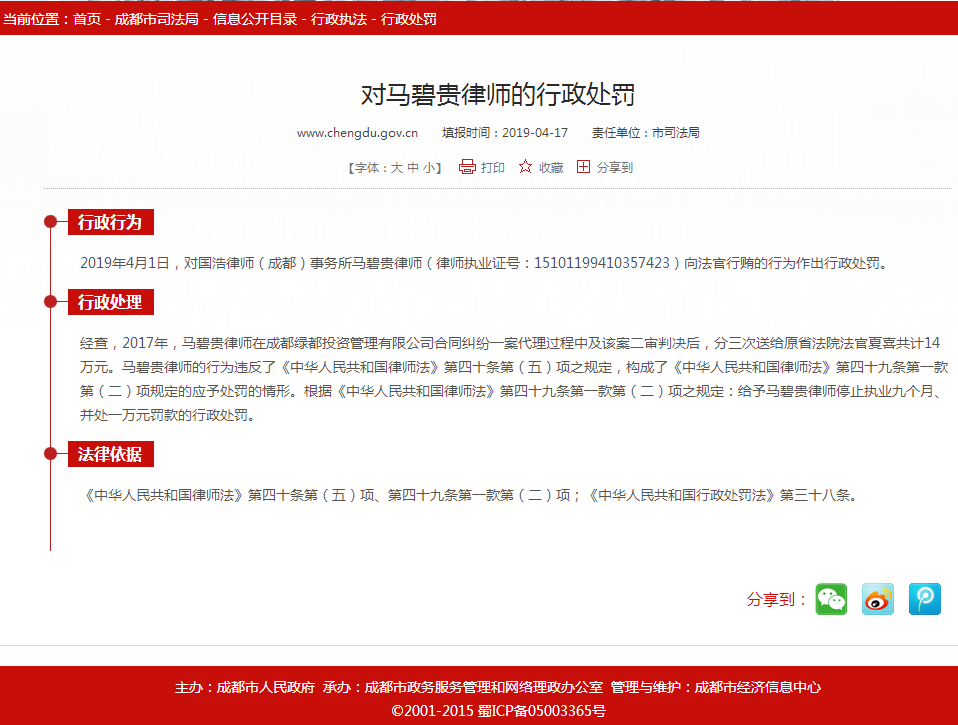This screenshot has height=725, width=958.
Task: Click the star favorite icon
Action: tap(526, 167)
